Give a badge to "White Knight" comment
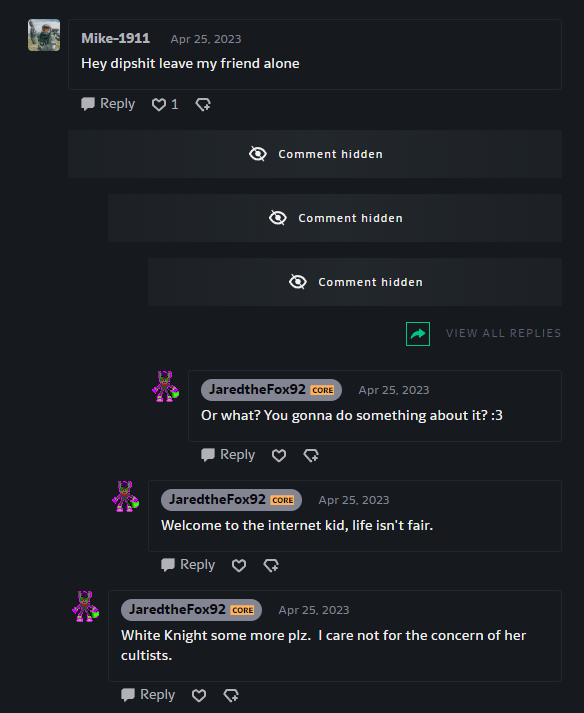The width and height of the screenshot is (584, 713). [x=231, y=695]
